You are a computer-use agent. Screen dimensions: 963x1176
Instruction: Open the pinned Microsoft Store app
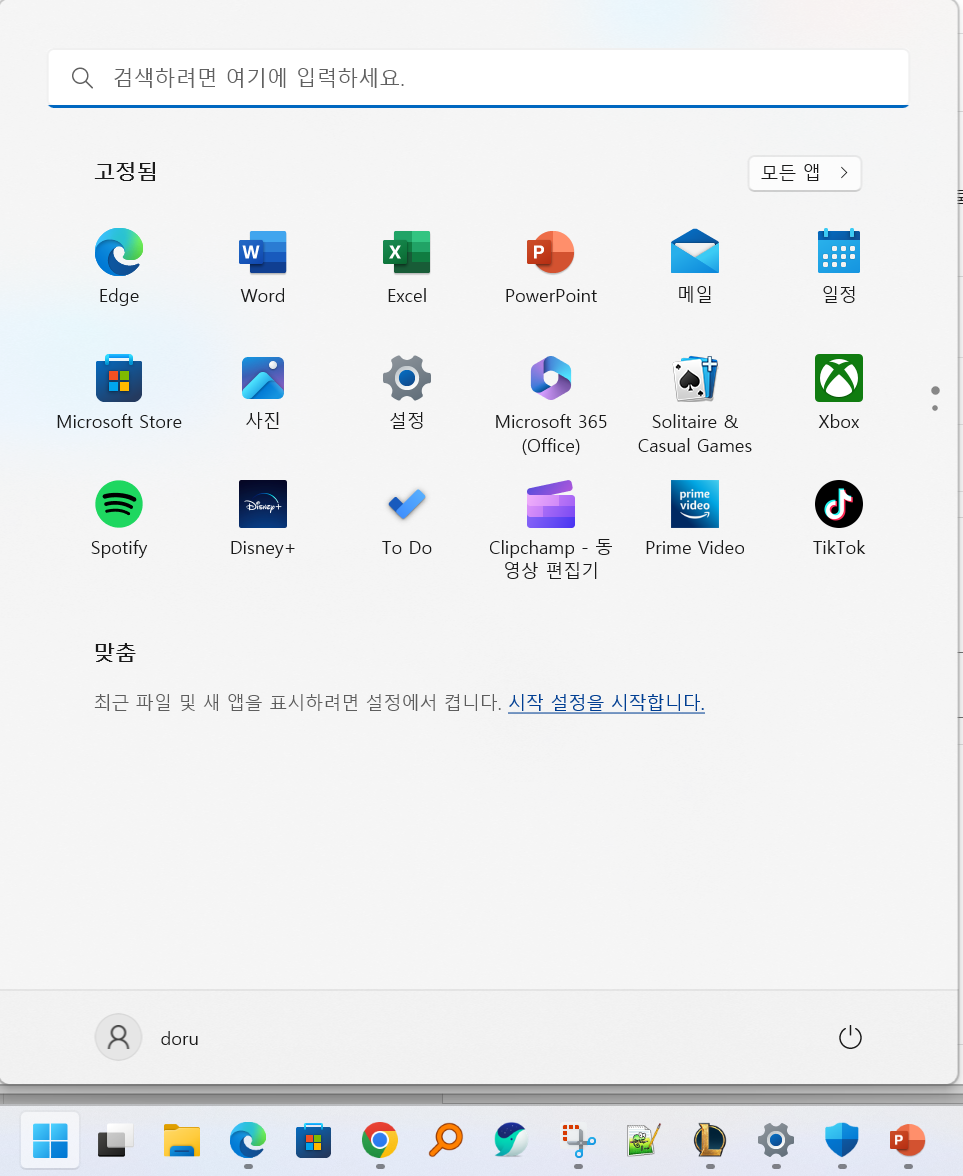coord(118,392)
